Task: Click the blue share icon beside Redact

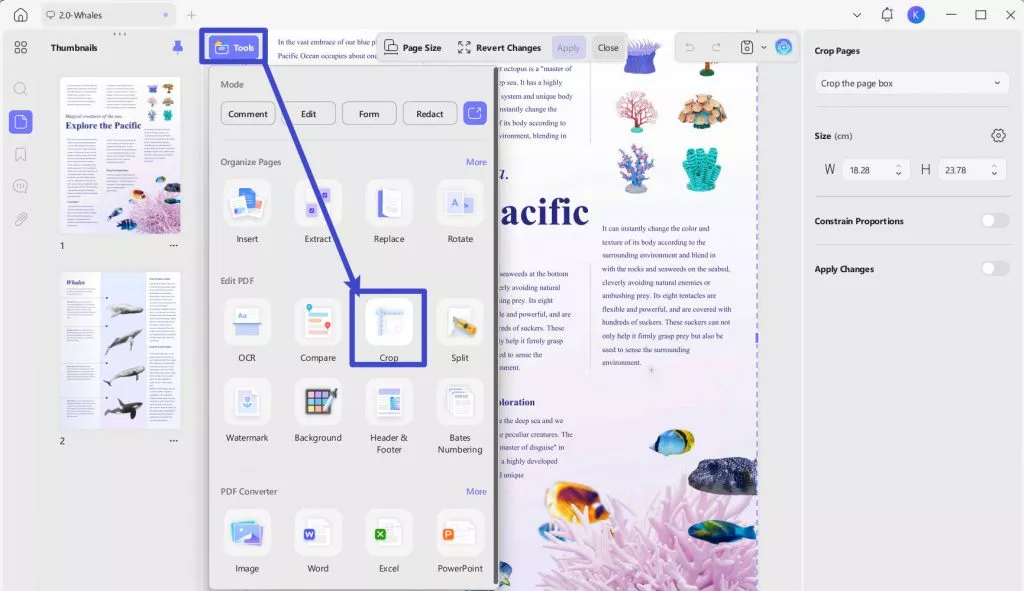Action: click(x=475, y=113)
